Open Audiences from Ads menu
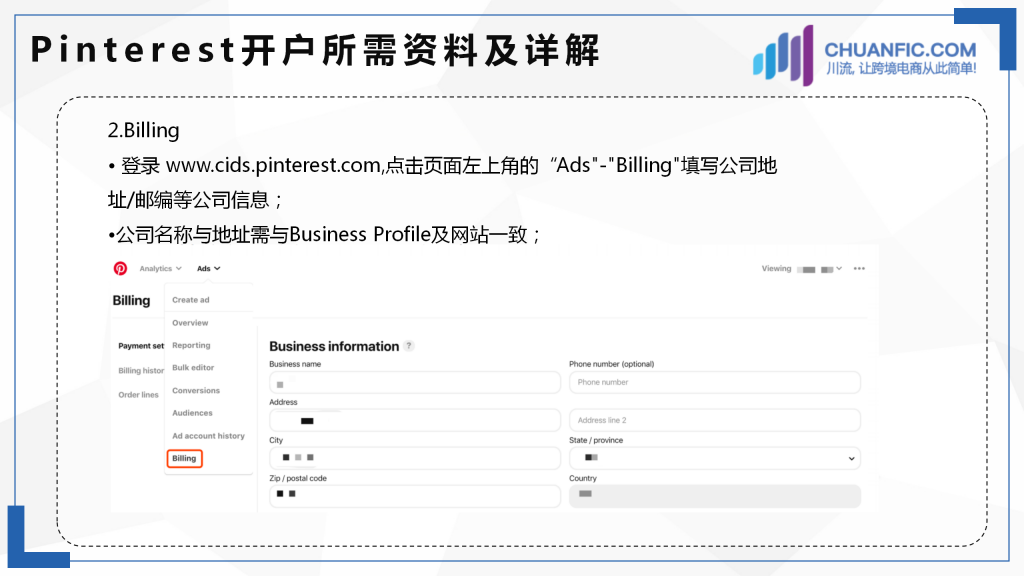1024x576 pixels. click(x=192, y=413)
